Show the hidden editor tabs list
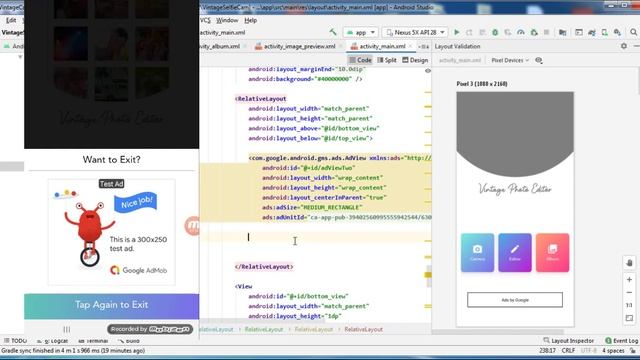 click(424, 47)
